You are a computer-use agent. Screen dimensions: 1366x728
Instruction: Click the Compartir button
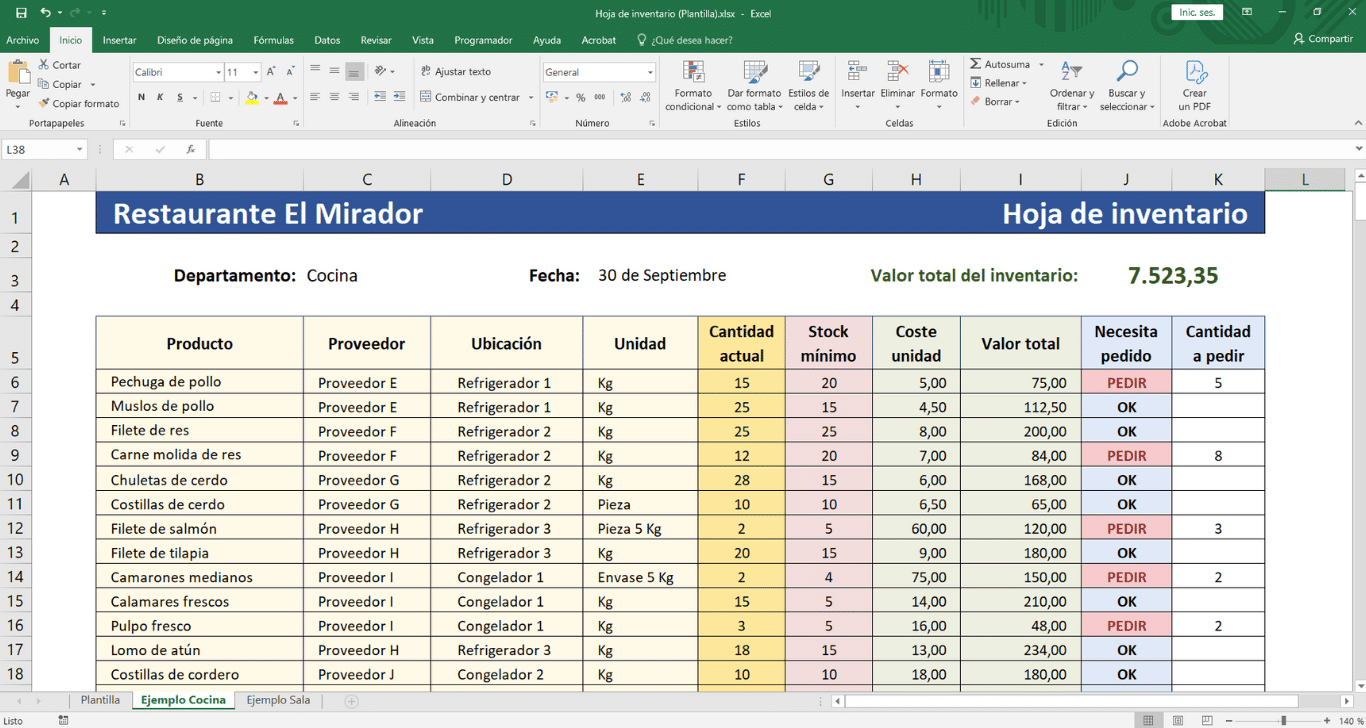coord(1323,39)
